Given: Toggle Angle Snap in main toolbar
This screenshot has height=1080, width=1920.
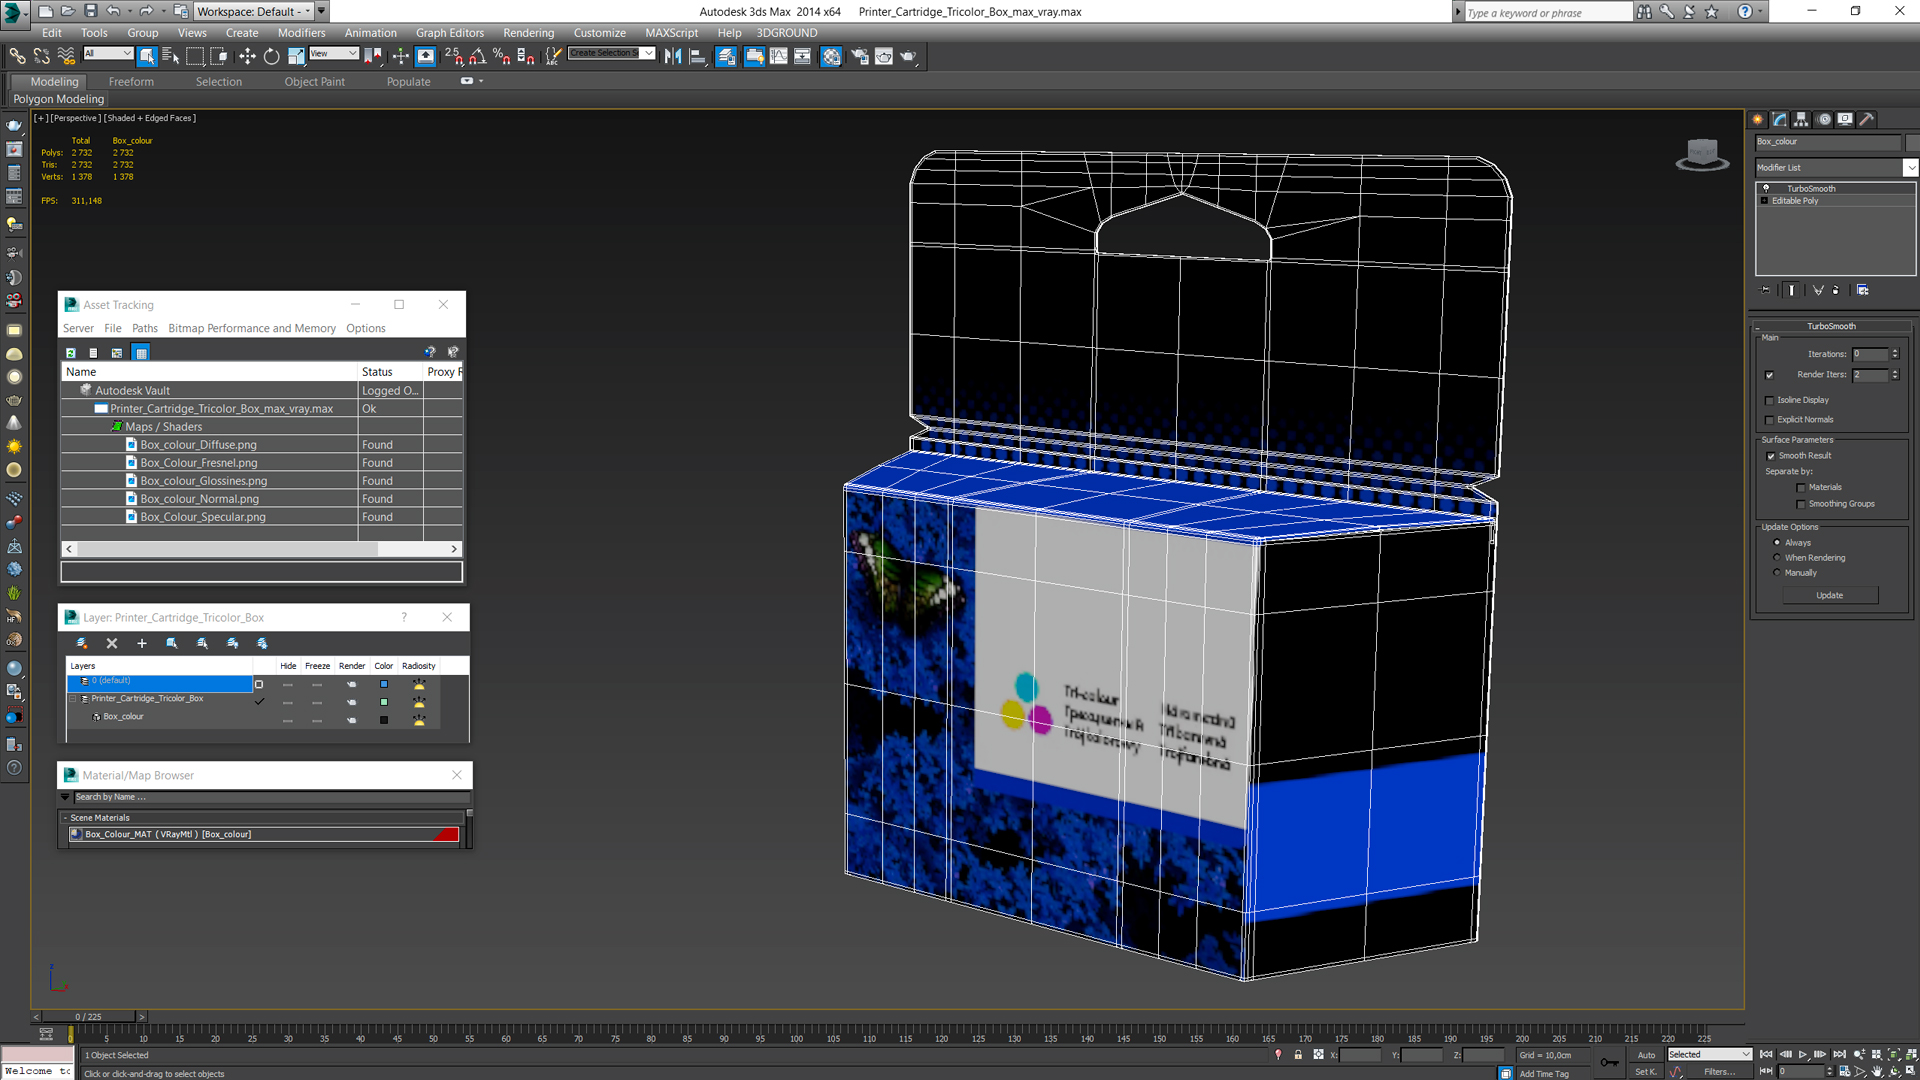Looking at the screenshot, I should click(x=478, y=57).
